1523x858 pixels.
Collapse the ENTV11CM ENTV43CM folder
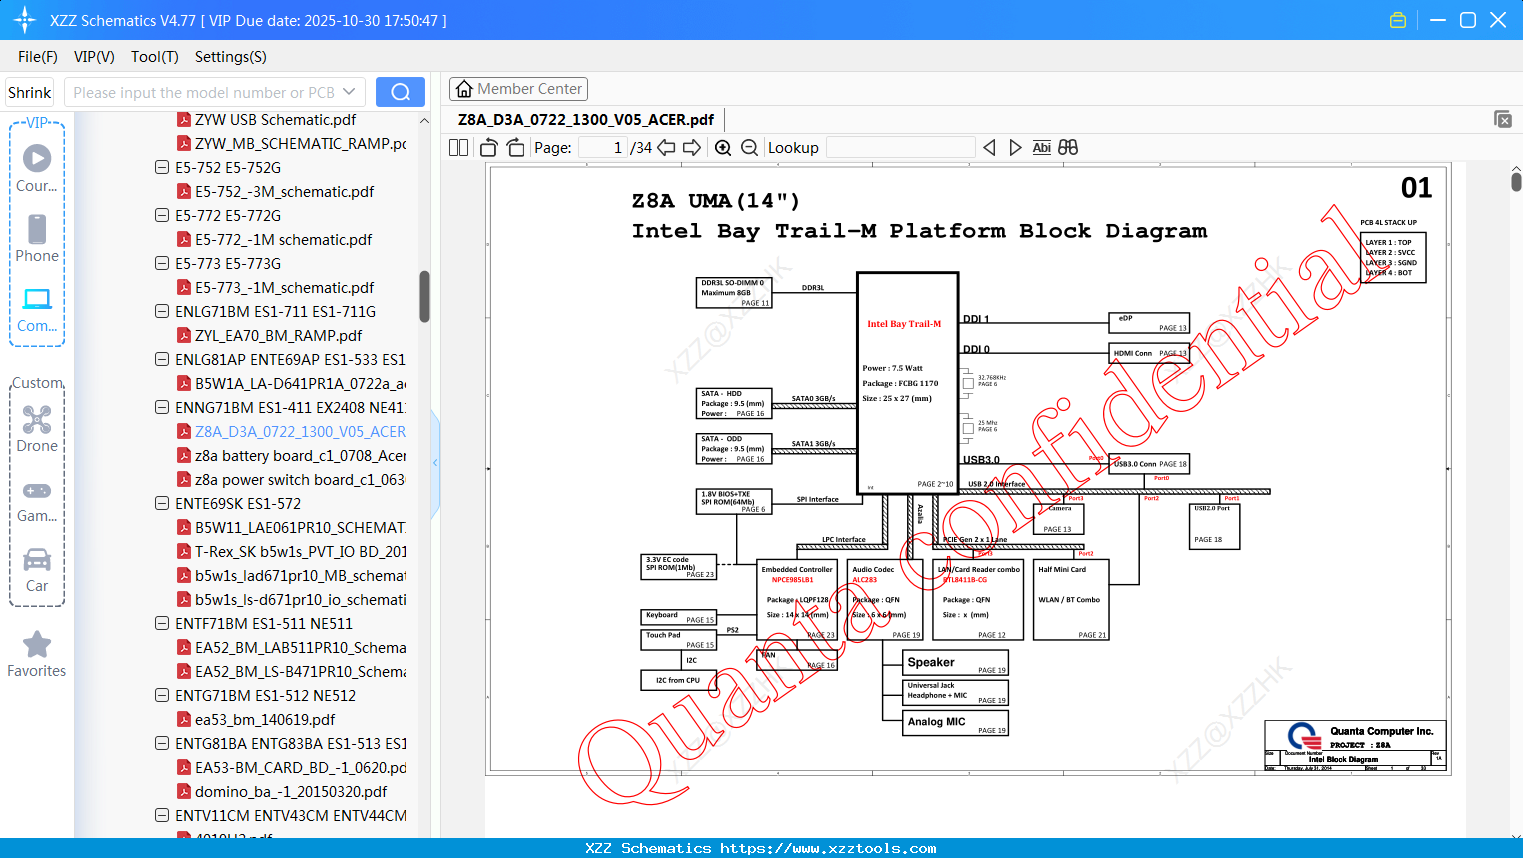tap(162, 816)
